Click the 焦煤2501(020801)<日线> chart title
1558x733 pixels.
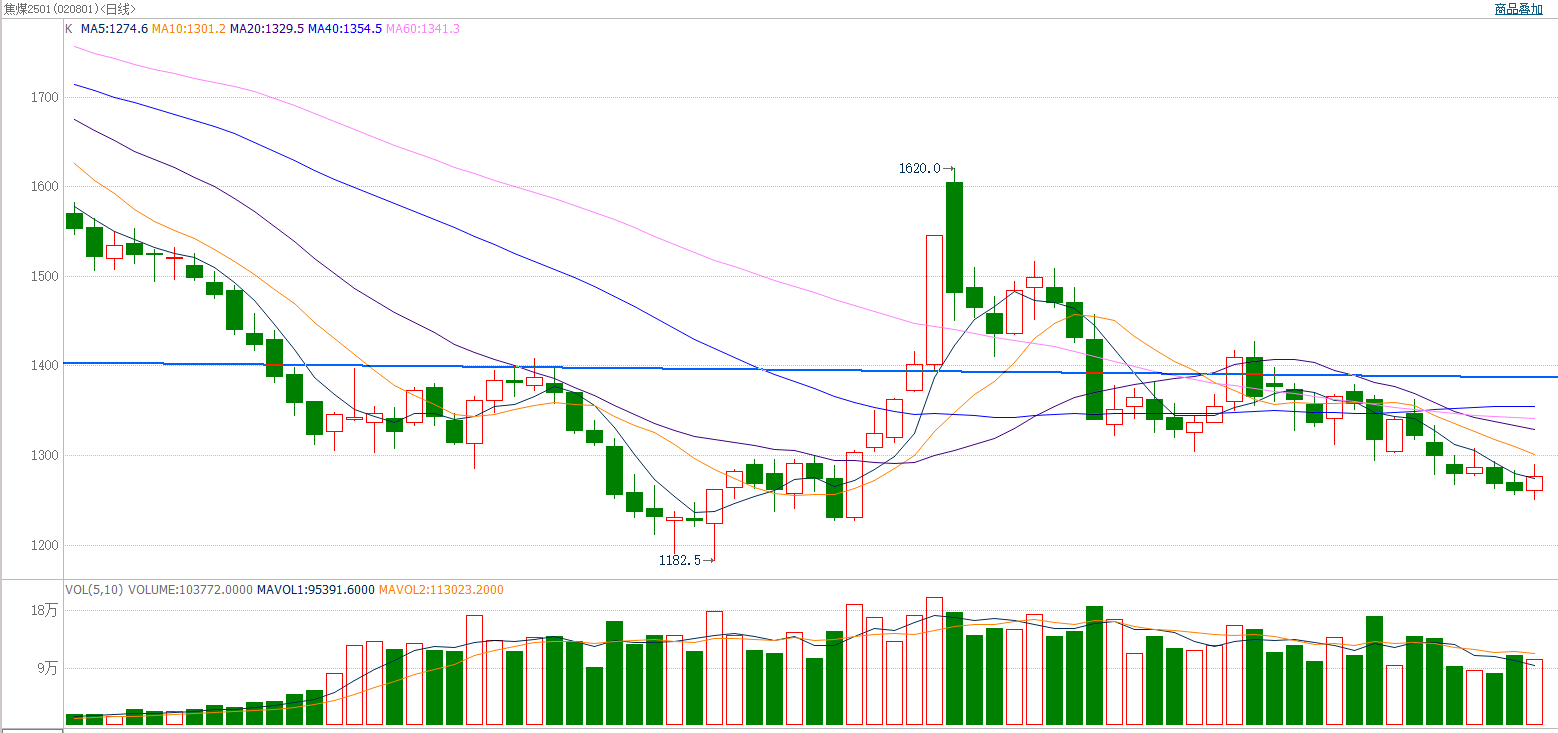pyautogui.click(x=69, y=9)
